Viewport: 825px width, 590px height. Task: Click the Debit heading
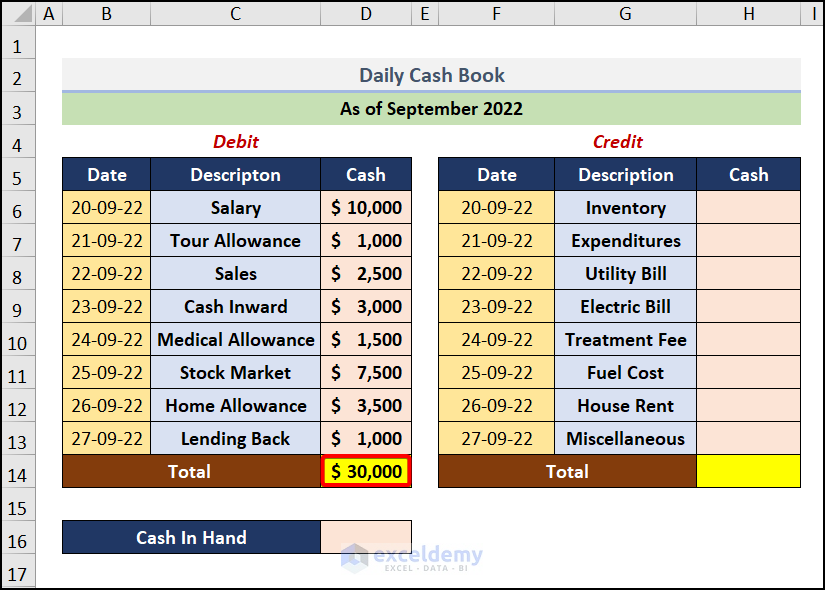point(236,142)
